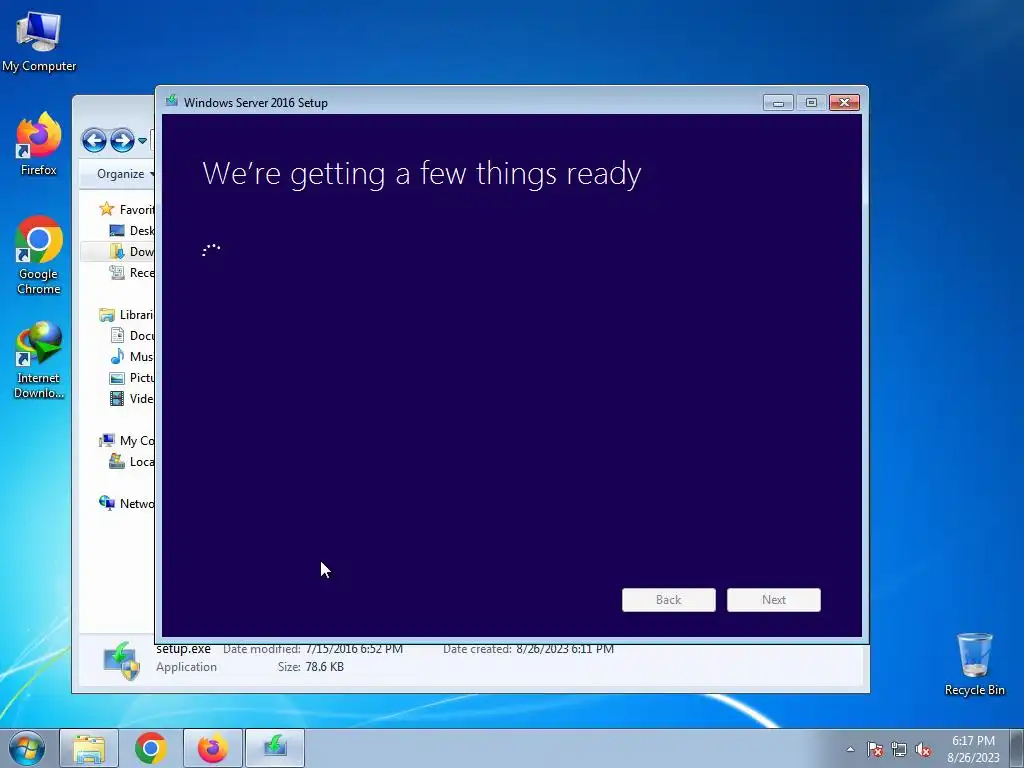Viewport: 1024px width, 768px height.
Task: Click the Setup window title bar icon
Action: pyautogui.click(x=172, y=101)
